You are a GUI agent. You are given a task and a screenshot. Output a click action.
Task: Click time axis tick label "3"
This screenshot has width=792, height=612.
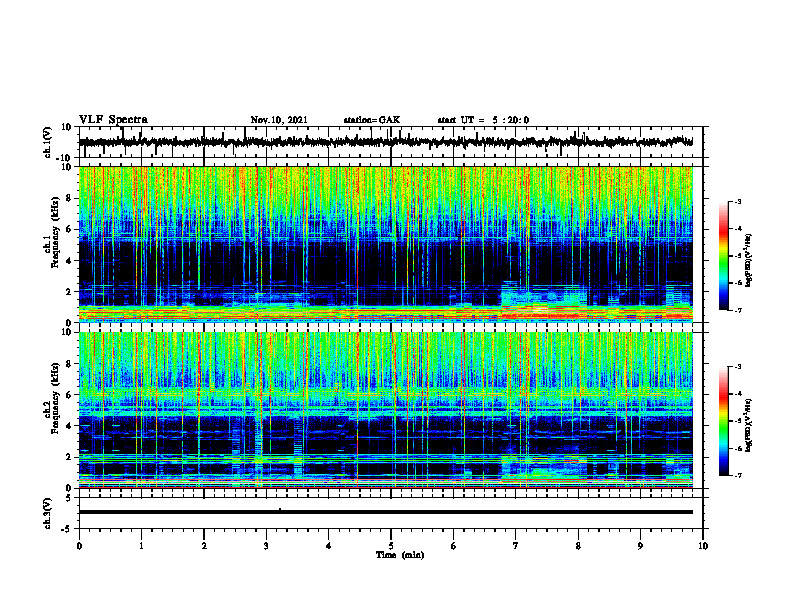pyautogui.click(x=266, y=546)
